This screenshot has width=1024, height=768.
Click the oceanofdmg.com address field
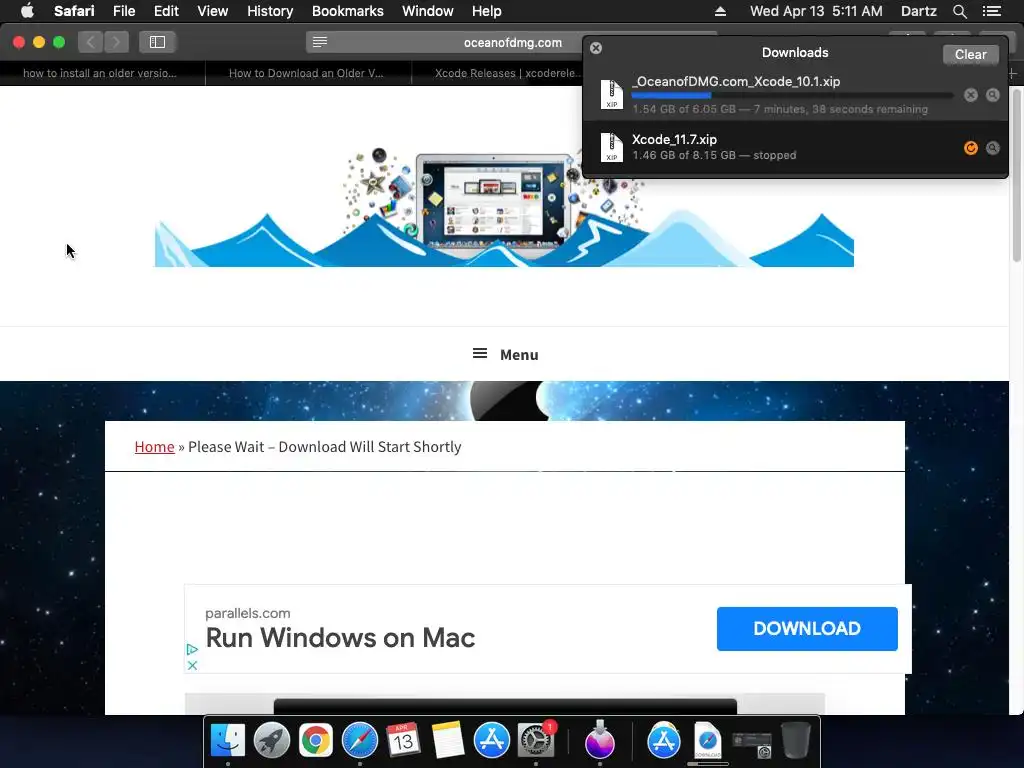[x=513, y=42]
